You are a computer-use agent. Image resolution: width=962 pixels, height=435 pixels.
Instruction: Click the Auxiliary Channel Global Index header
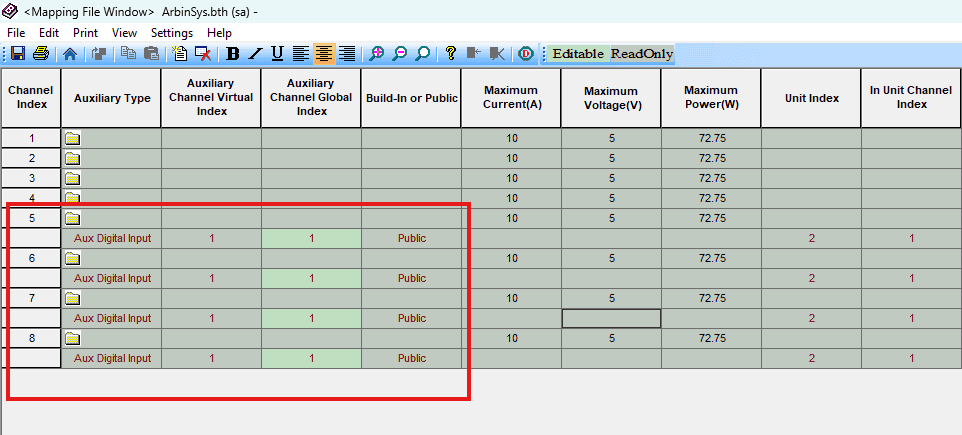[x=311, y=98]
